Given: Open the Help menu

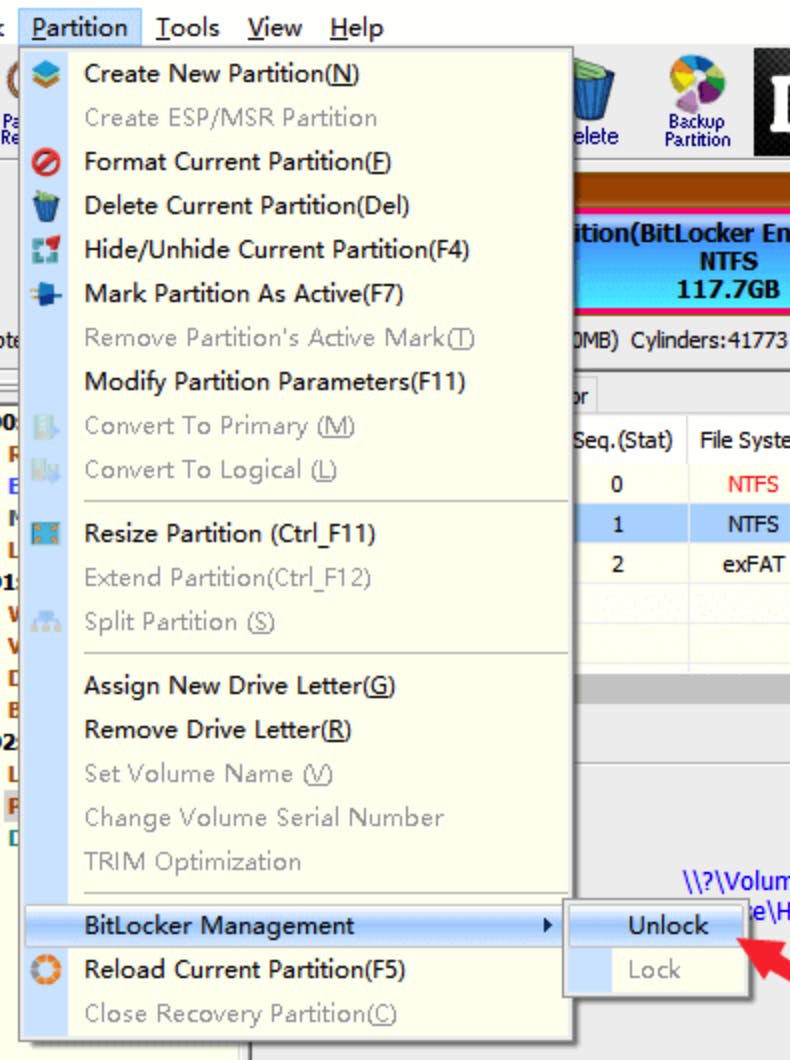Looking at the screenshot, I should click(x=356, y=28).
